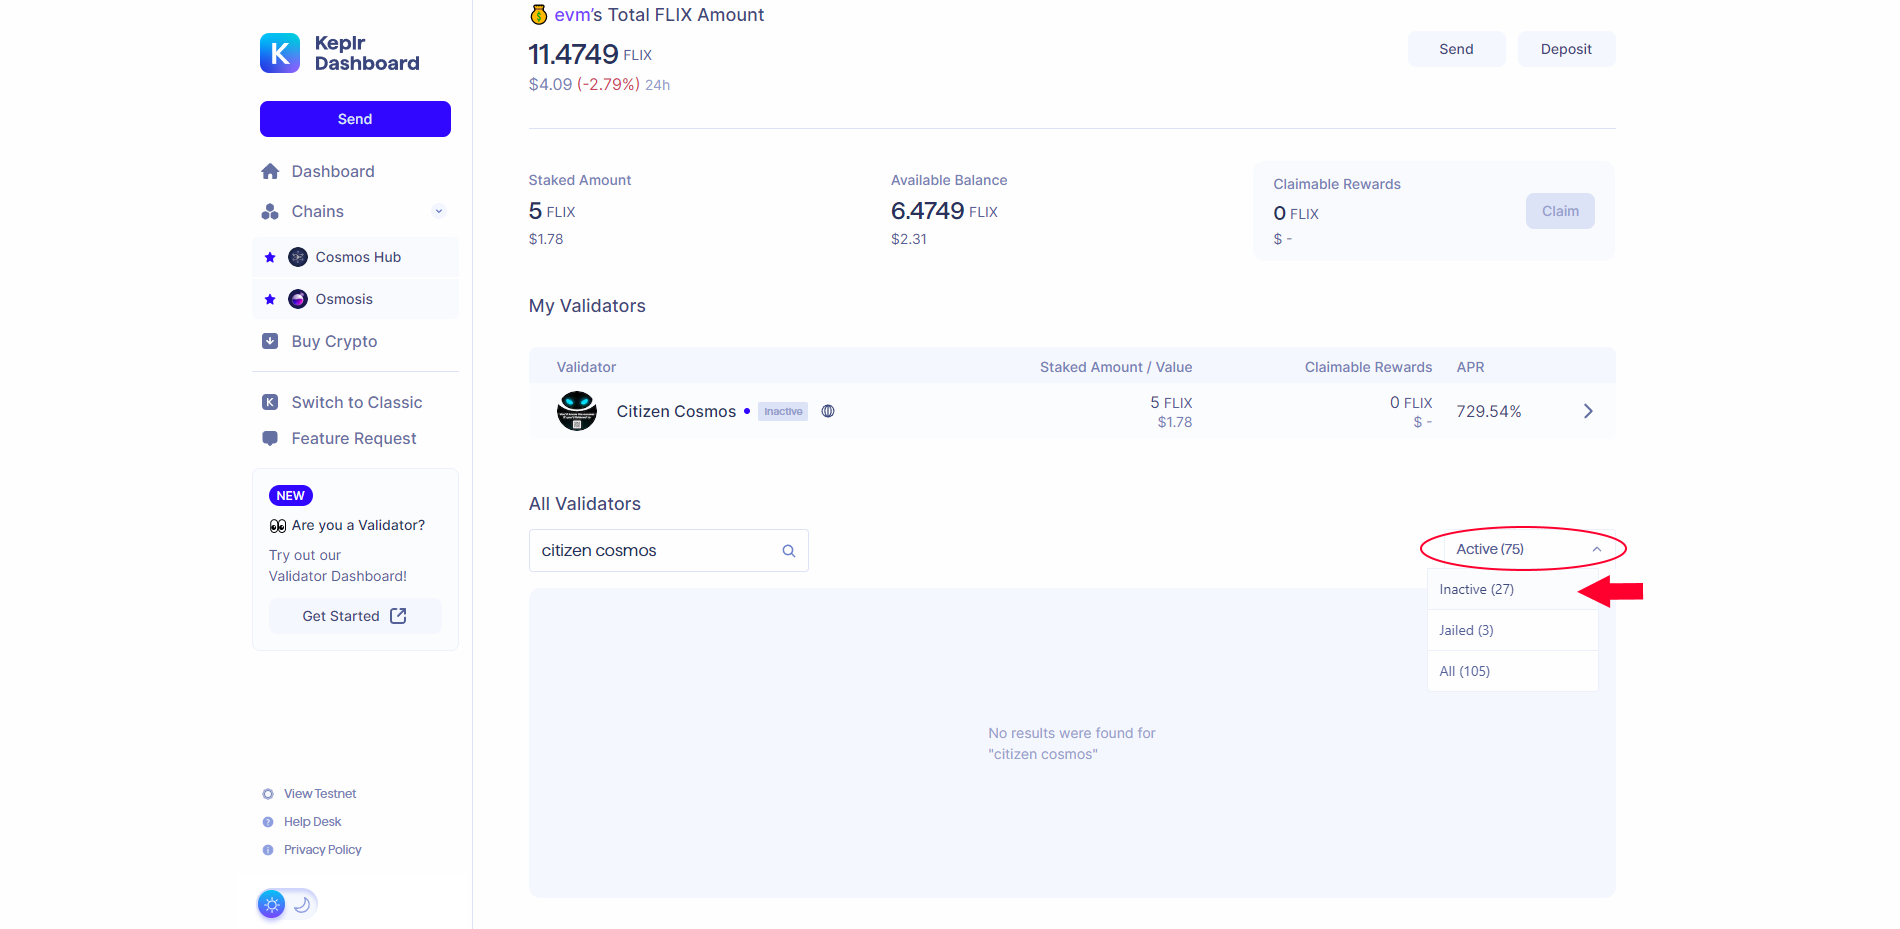Collapse the Chains list chevron
The width and height of the screenshot is (1900, 929).
click(x=439, y=211)
